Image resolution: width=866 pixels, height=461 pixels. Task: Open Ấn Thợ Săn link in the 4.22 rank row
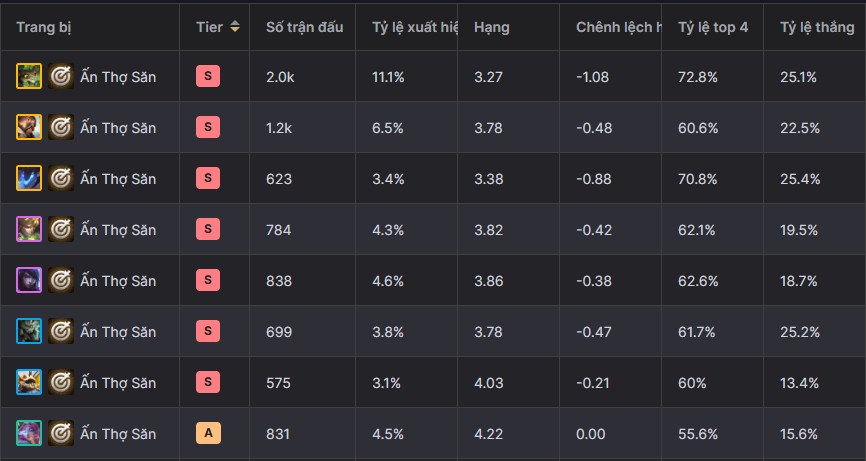[118, 433]
